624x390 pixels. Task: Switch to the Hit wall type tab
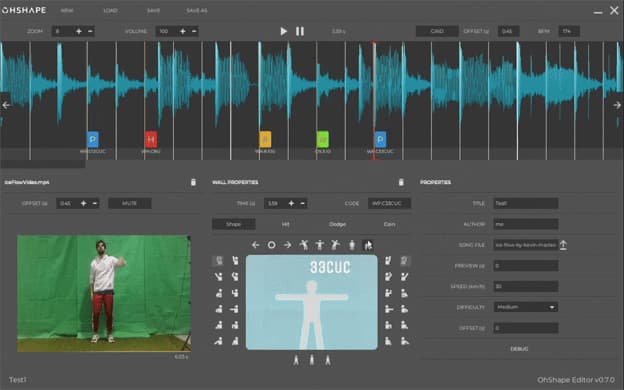(285, 224)
